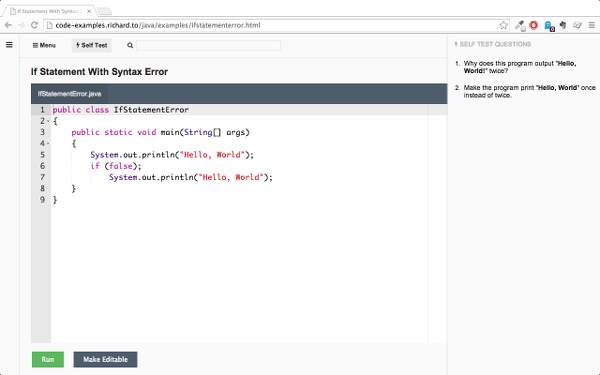Click the address bar URL

(x=158, y=25)
